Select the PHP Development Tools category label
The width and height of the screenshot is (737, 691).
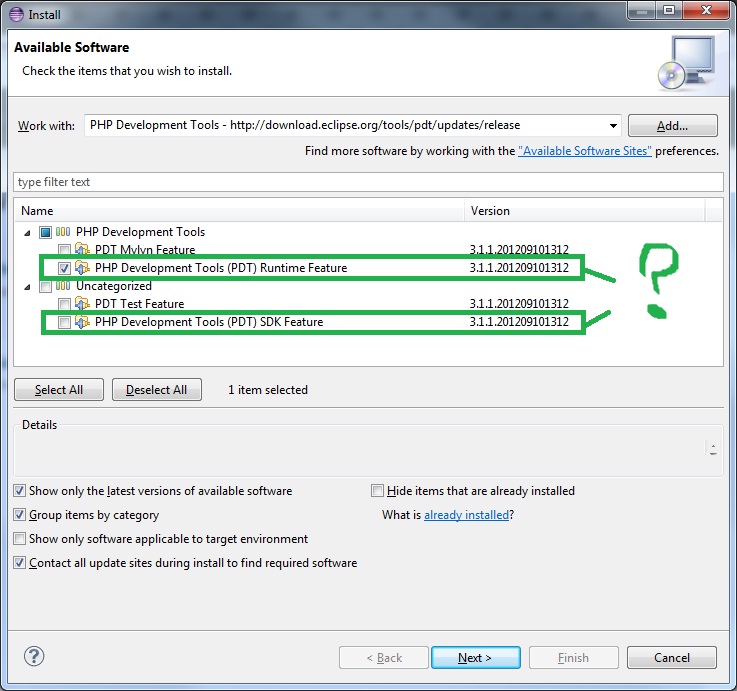tap(141, 232)
